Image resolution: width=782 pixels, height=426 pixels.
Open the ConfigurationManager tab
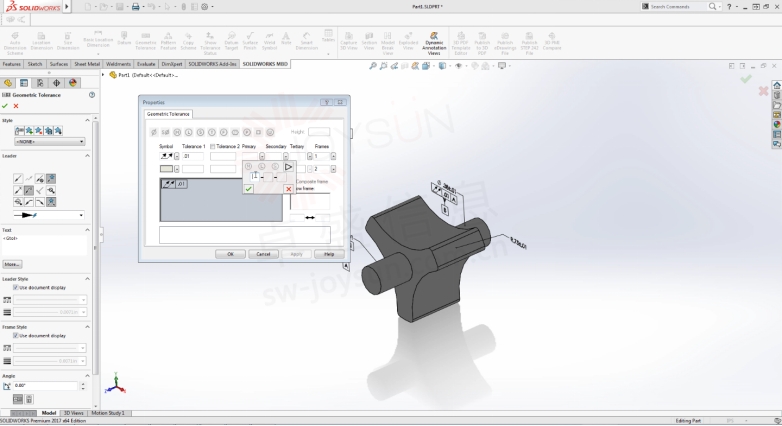(x=40, y=83)
